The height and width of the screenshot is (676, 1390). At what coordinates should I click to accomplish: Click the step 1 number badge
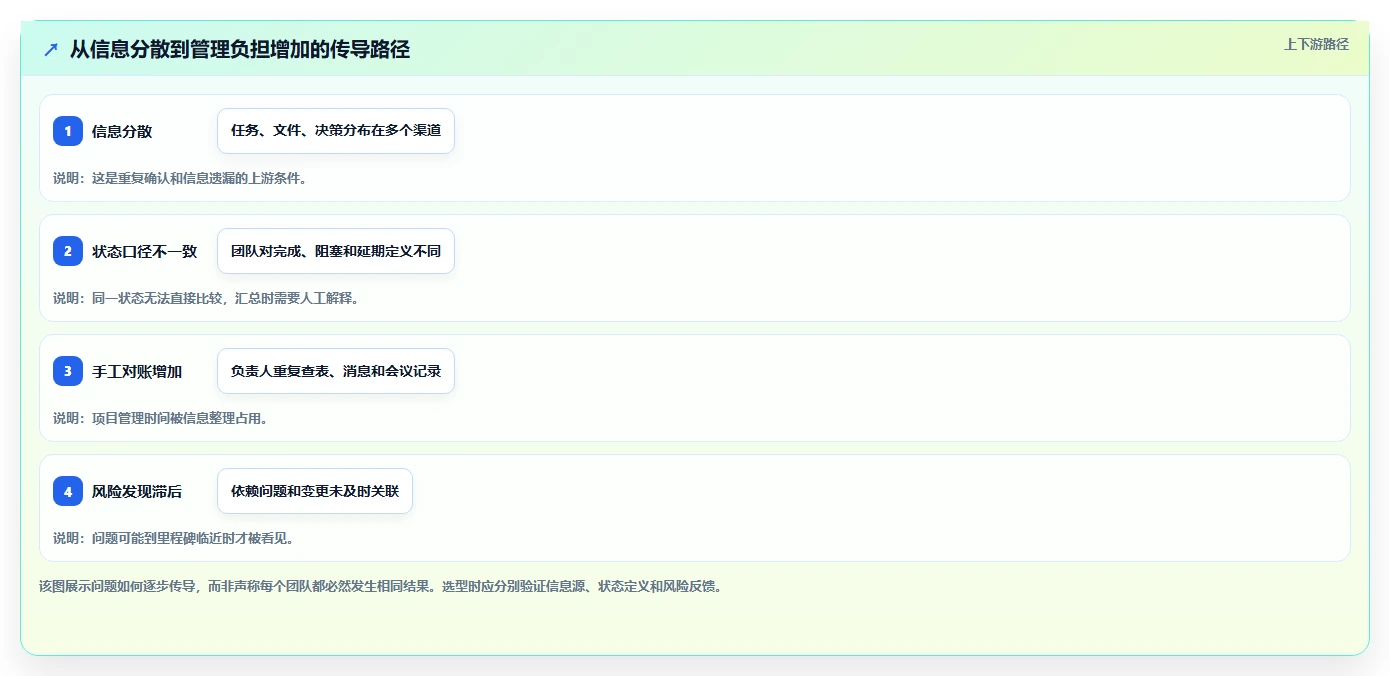tap(68, 131)
